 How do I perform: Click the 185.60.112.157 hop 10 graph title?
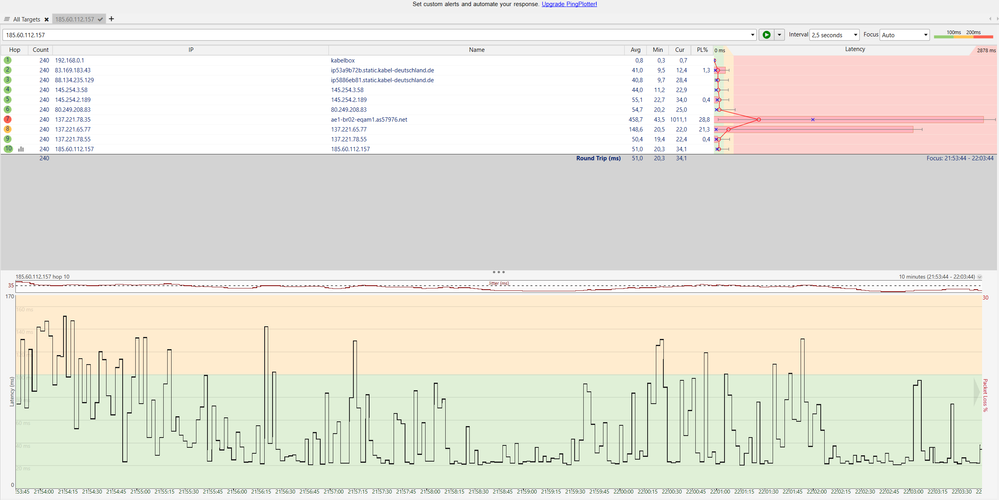click(43, 277)
